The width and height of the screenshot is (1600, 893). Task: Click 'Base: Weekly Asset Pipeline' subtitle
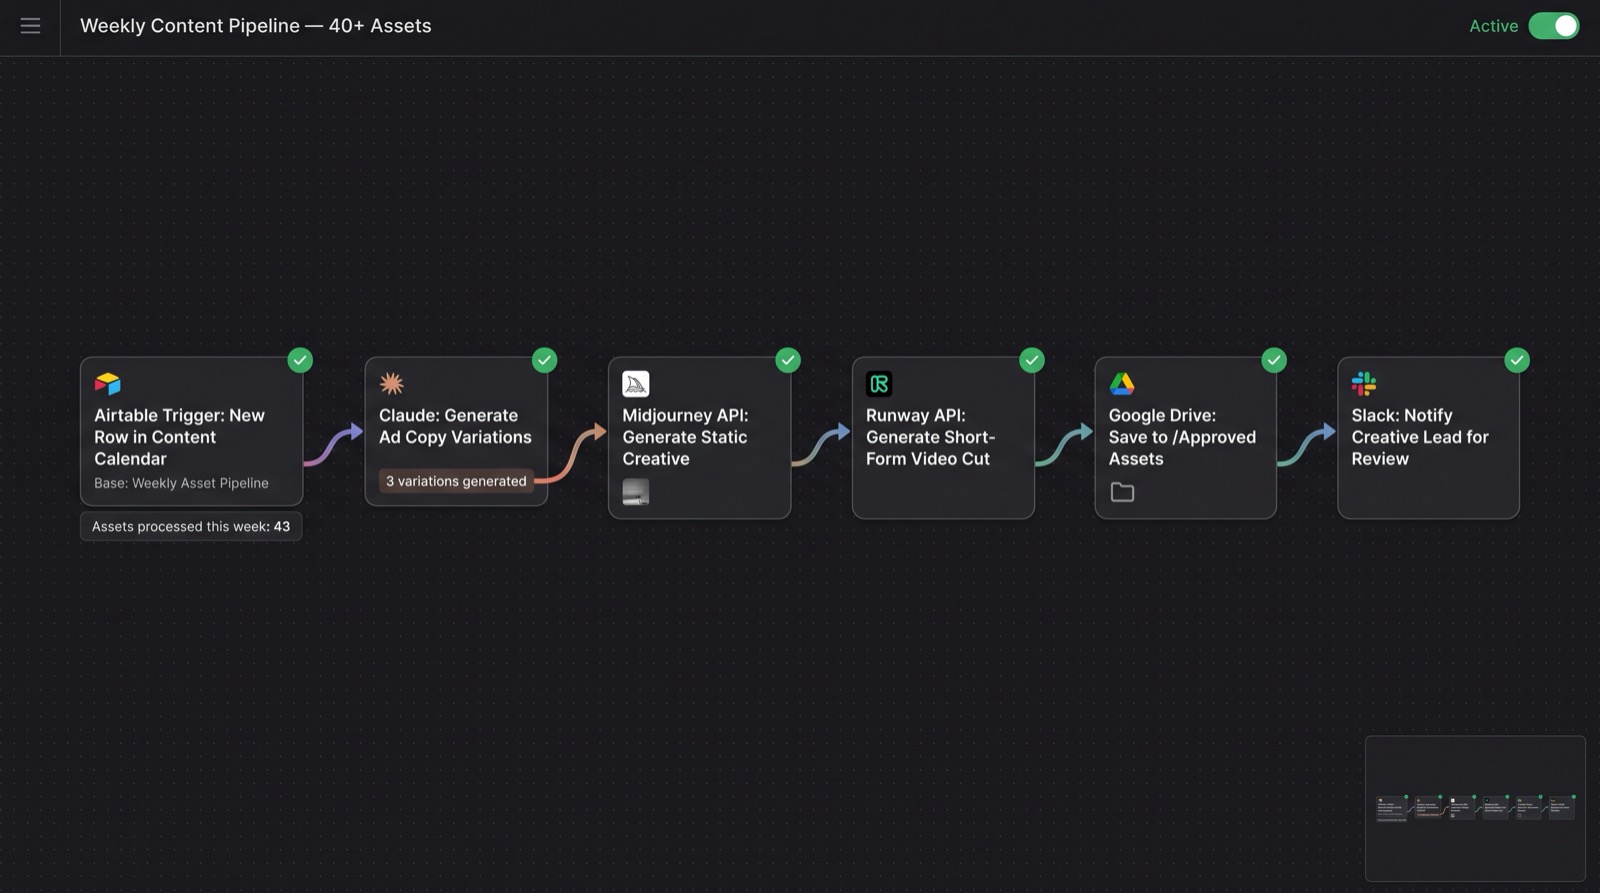pos(181,483)
